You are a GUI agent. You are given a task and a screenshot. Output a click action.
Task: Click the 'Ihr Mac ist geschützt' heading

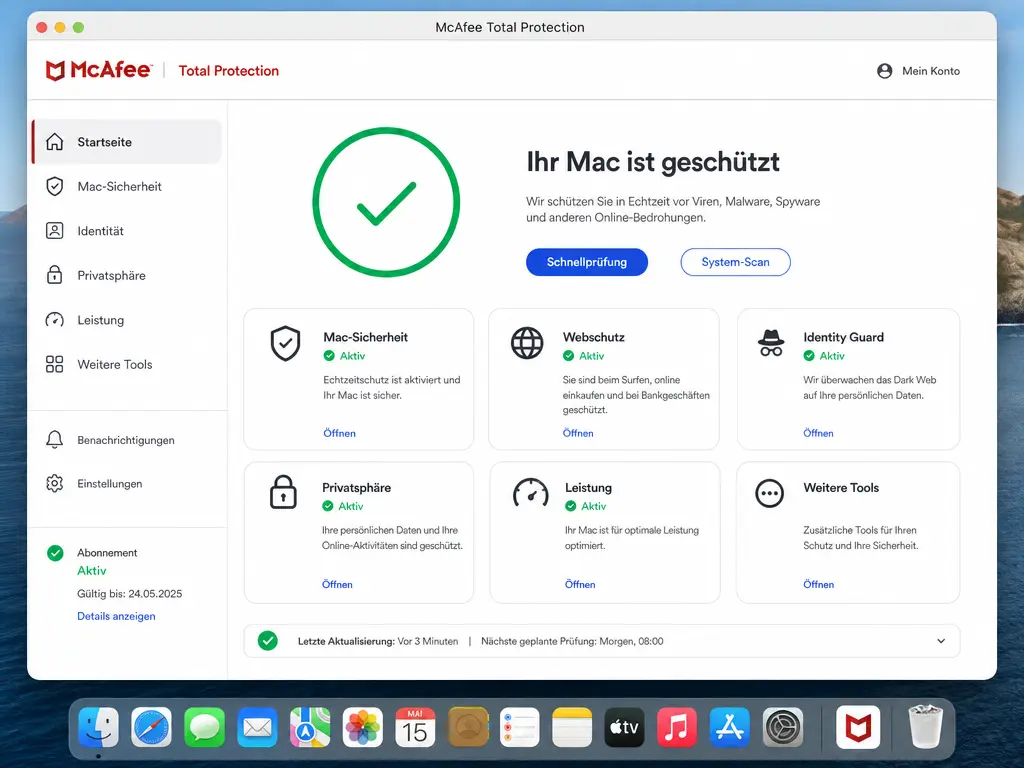coord(653,162)
